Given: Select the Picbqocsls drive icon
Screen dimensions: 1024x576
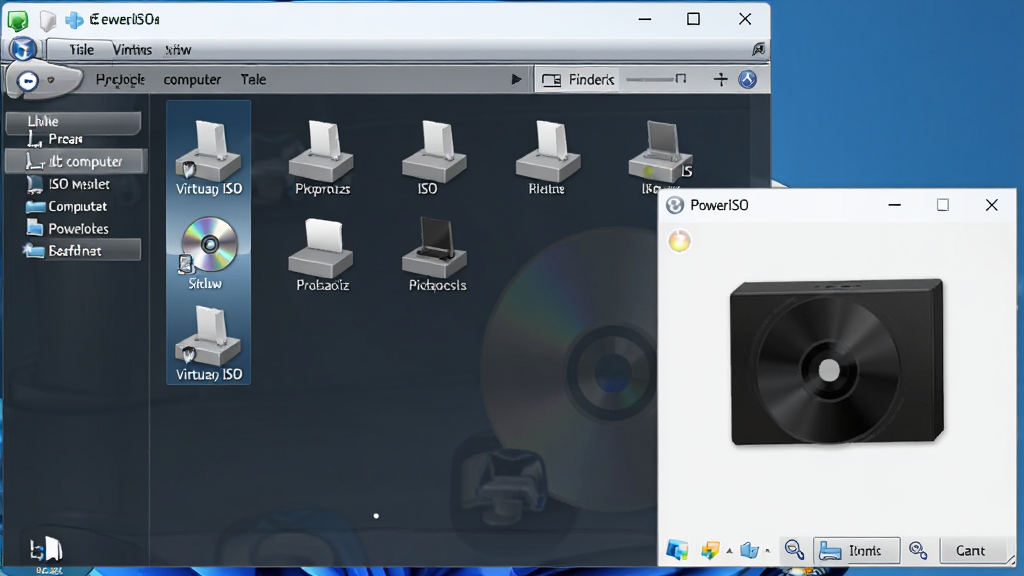Looking at the screenshot, I should pyautogui.click(x=436, y=253).
